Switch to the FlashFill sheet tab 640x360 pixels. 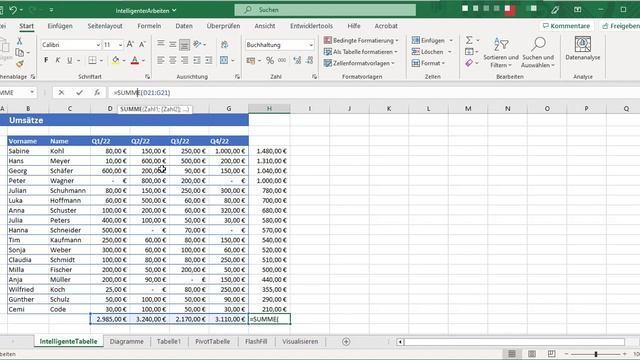point(256,341)
